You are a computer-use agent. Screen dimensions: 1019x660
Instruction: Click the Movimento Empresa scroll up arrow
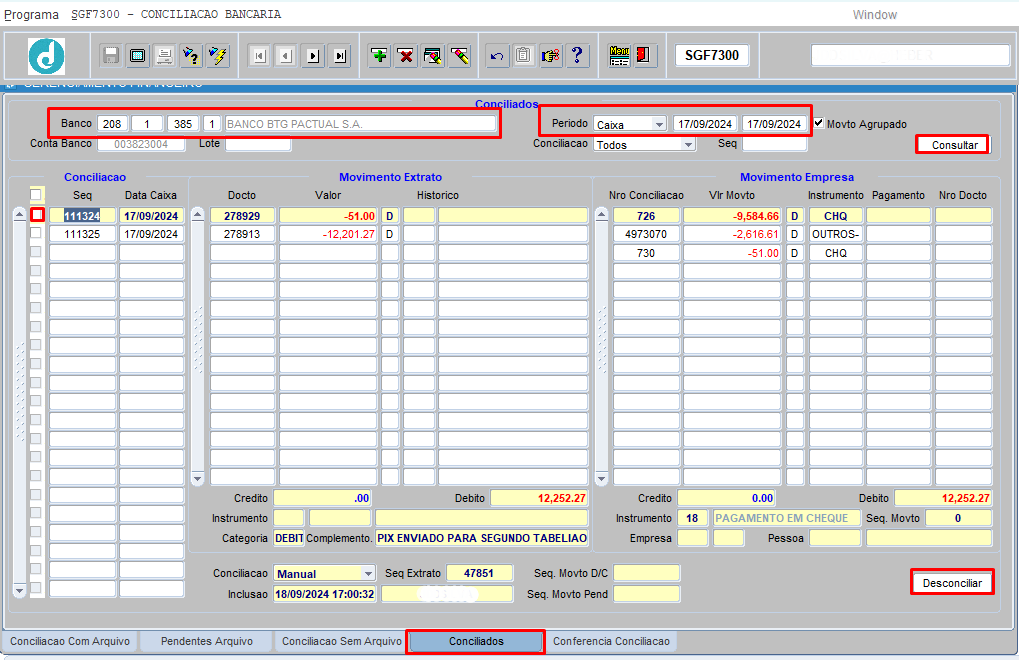(x=602, y=214)
